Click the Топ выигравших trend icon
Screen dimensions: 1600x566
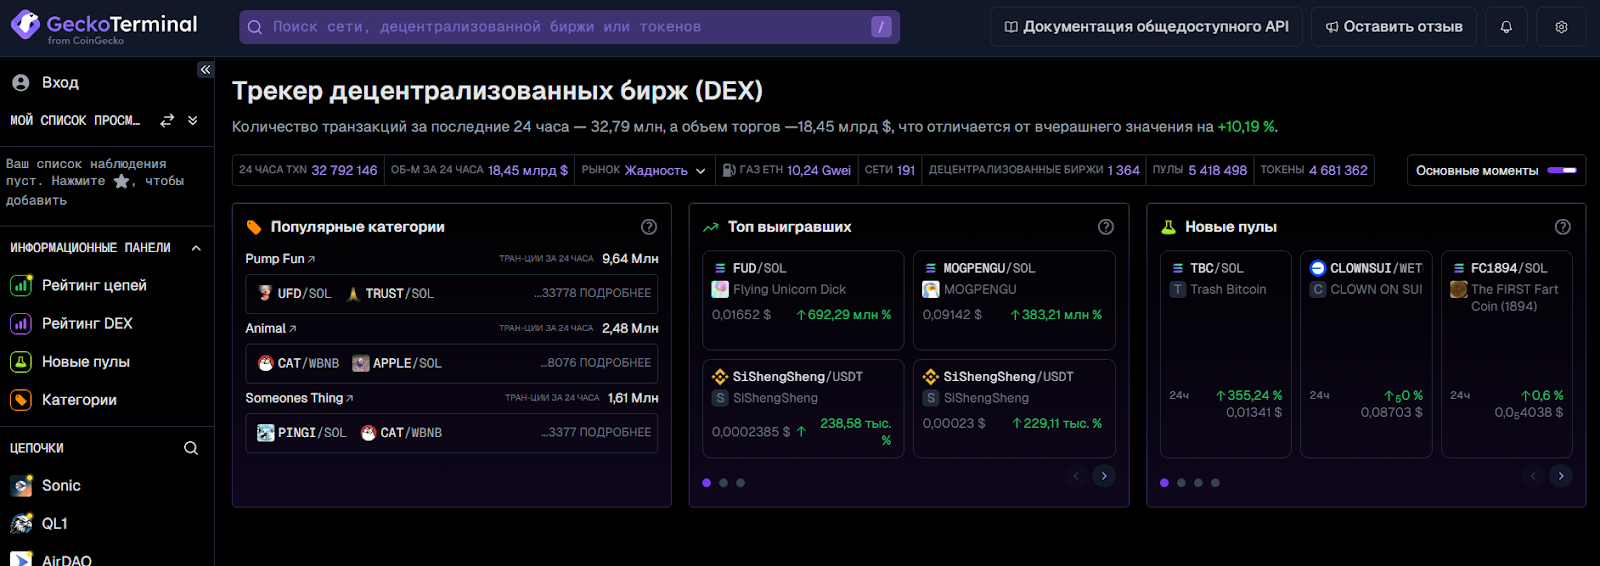pyautogui.click(x=711, y=227)
